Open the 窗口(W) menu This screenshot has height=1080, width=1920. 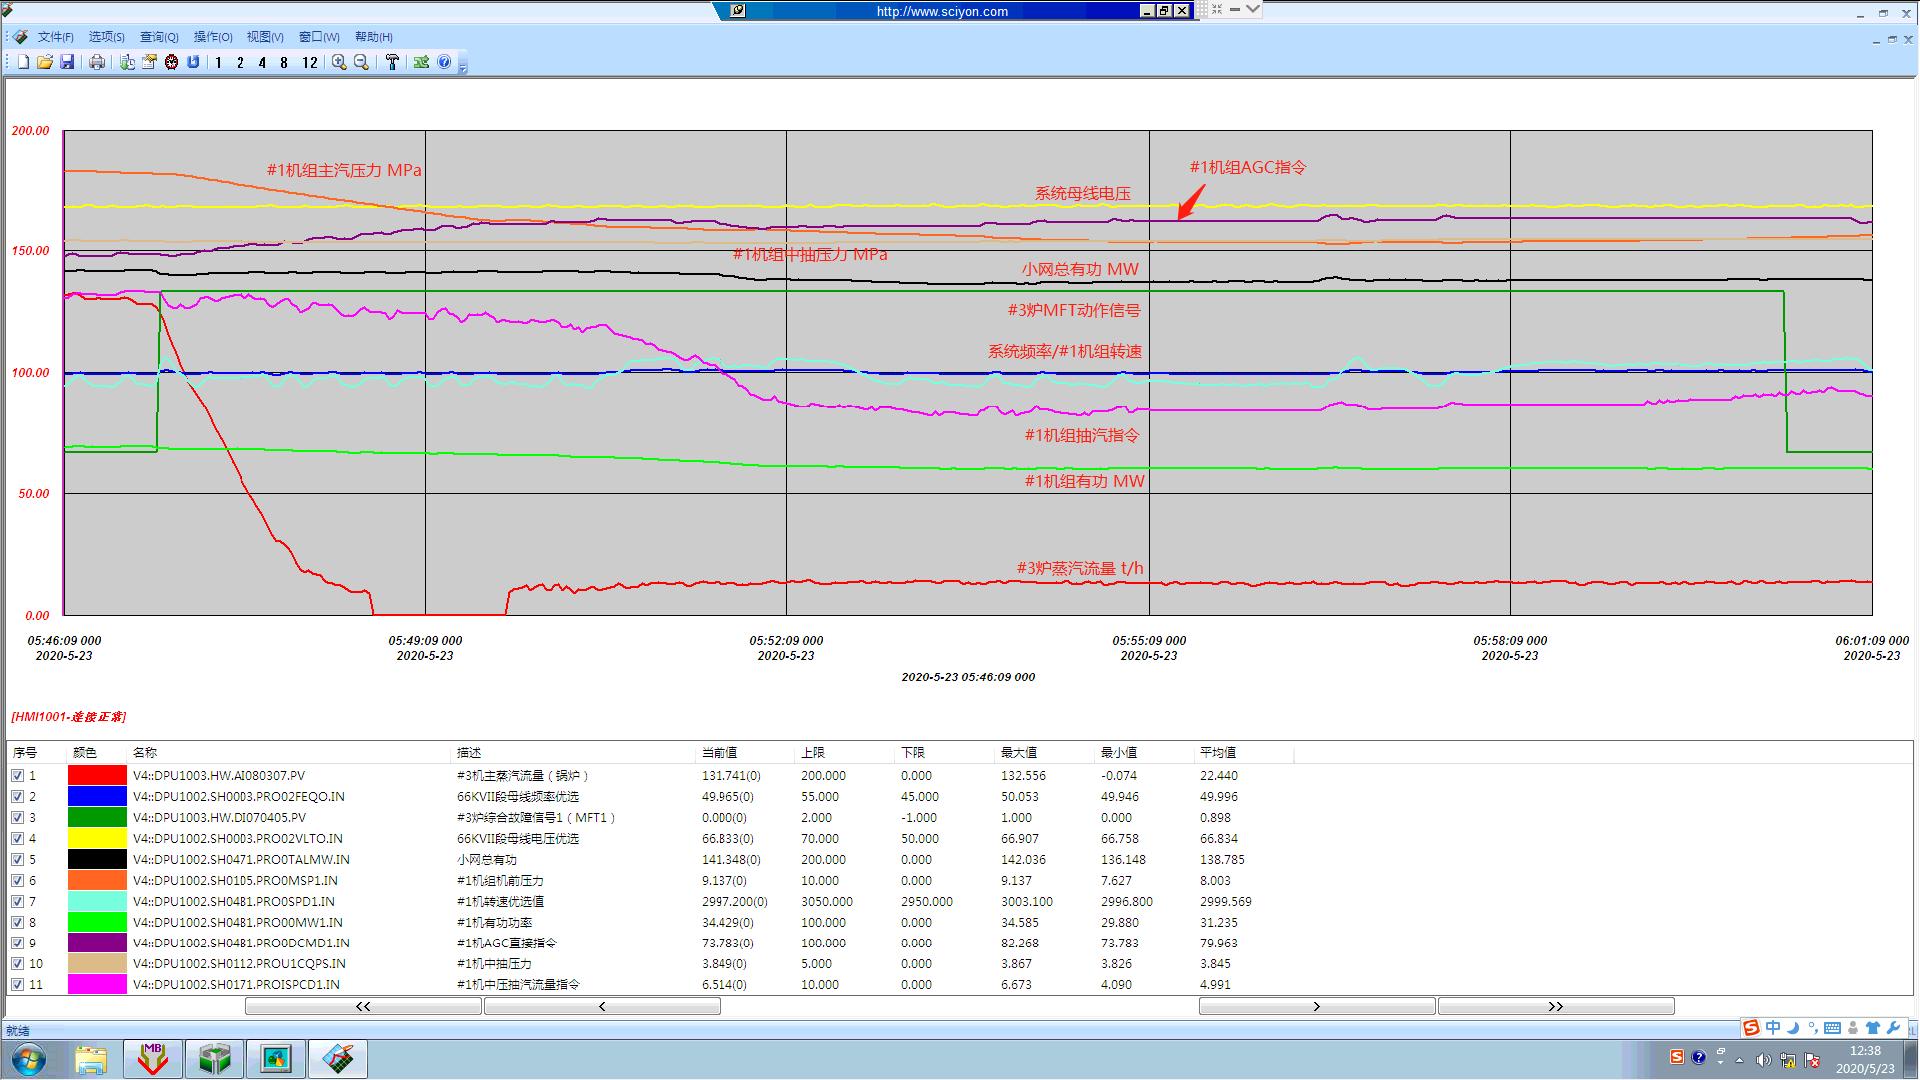319,37
